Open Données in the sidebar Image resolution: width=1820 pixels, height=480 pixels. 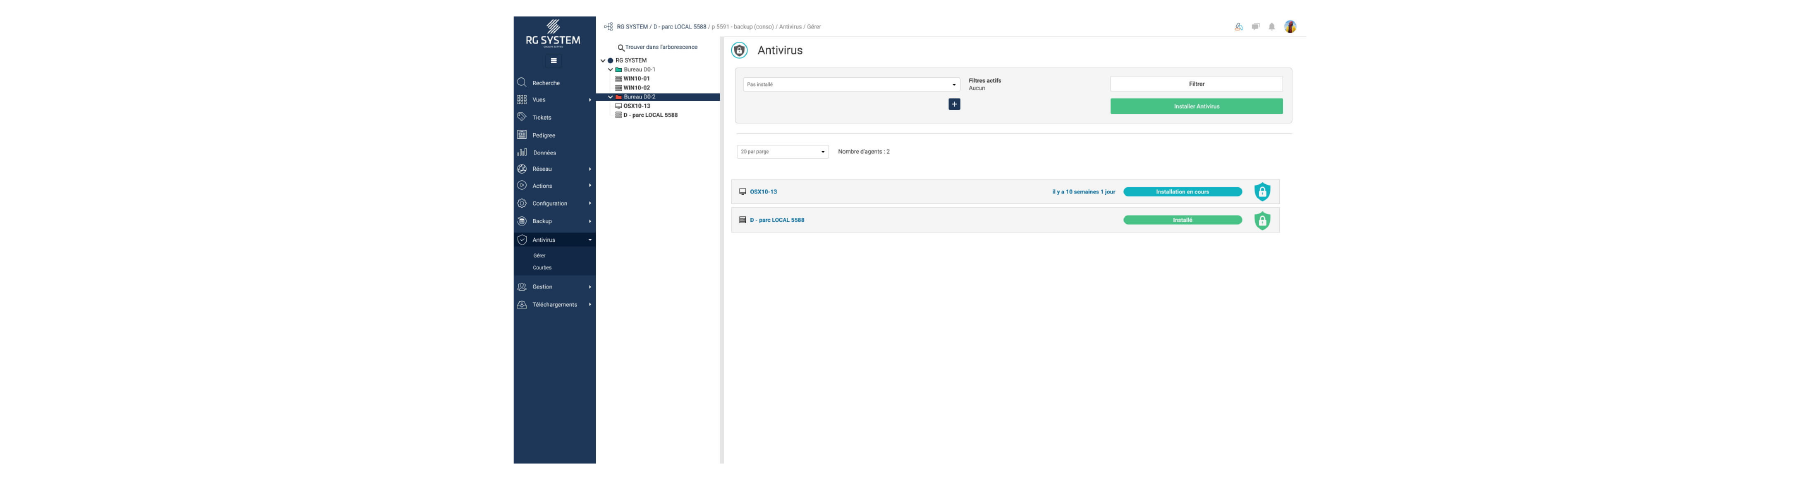pos(544,153)
